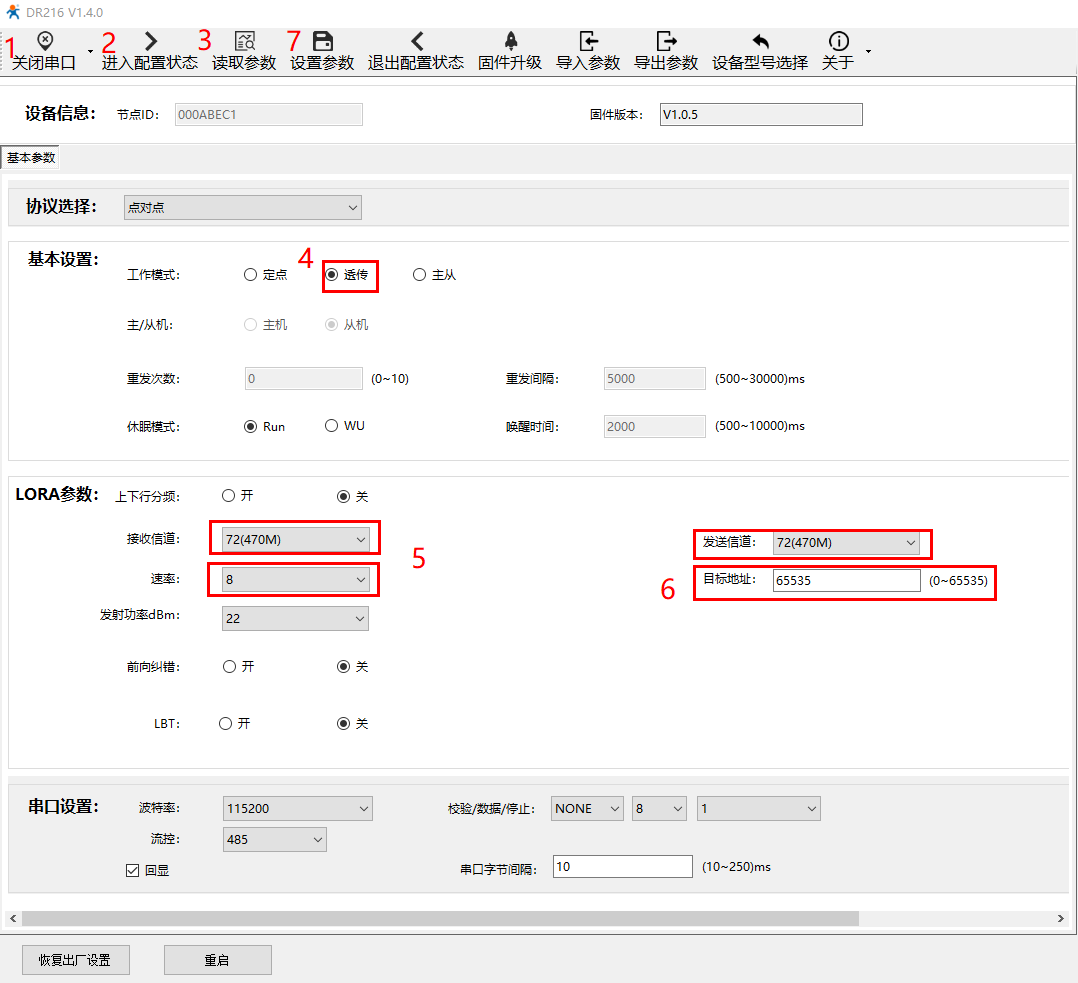Open the 协议选择 protocol dropdown

pos(242,207)
